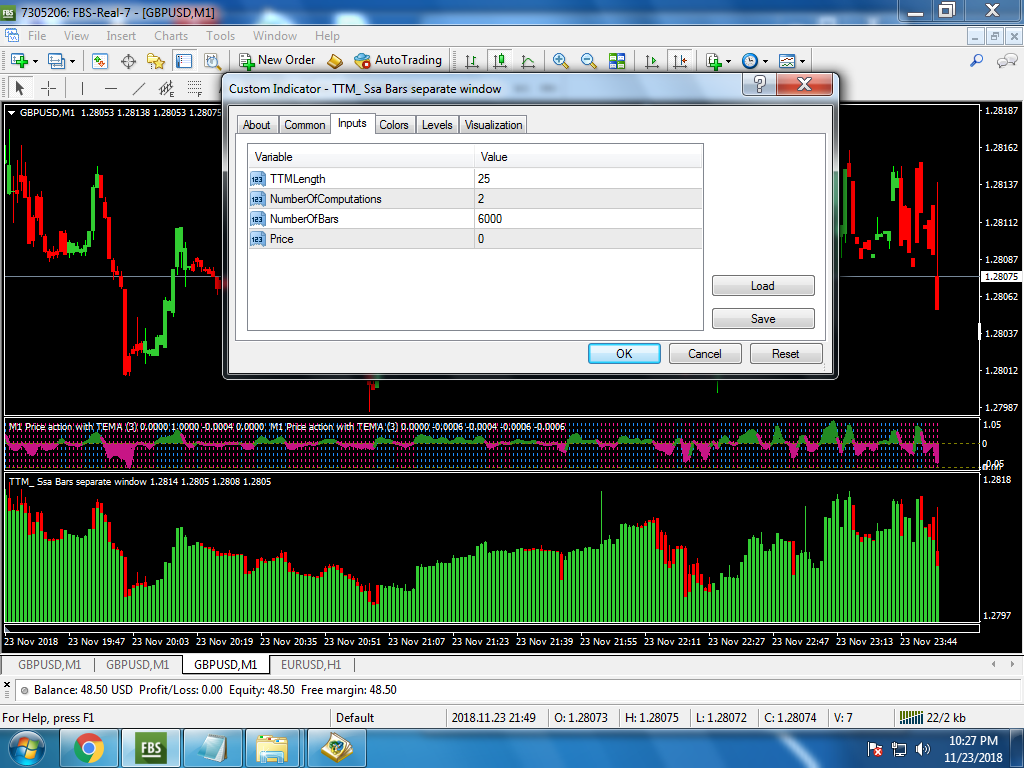
Task: Select the Line chart type icon
Action: [528, 61]
